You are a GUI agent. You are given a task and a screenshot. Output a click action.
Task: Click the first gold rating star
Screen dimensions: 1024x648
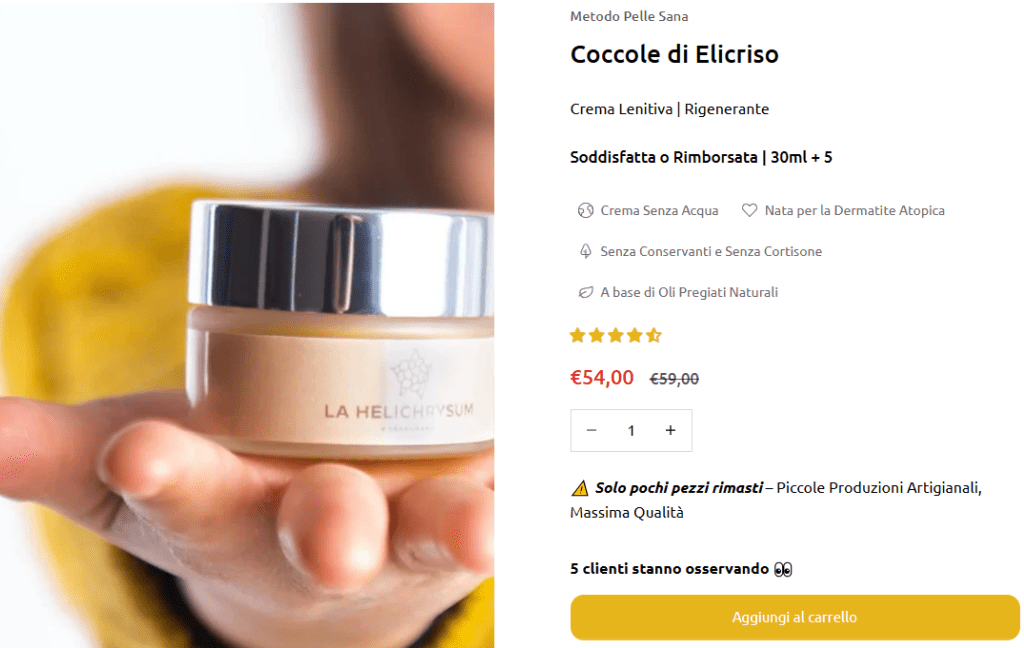[577, 336]
